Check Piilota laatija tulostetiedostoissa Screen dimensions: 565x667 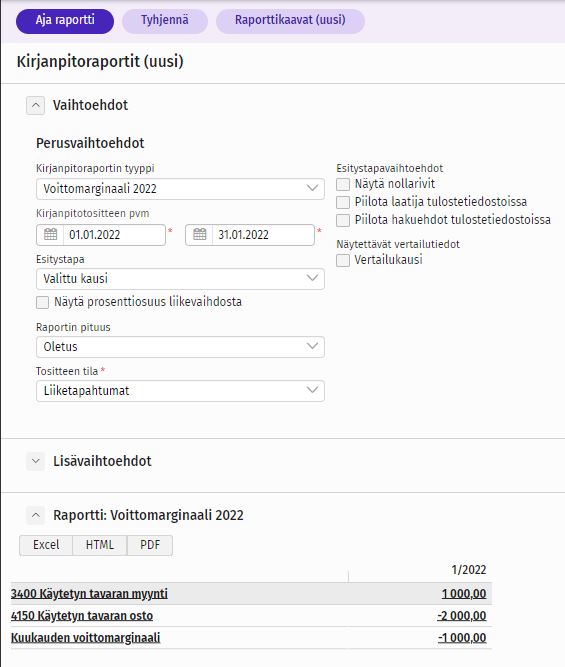(343, 202)
